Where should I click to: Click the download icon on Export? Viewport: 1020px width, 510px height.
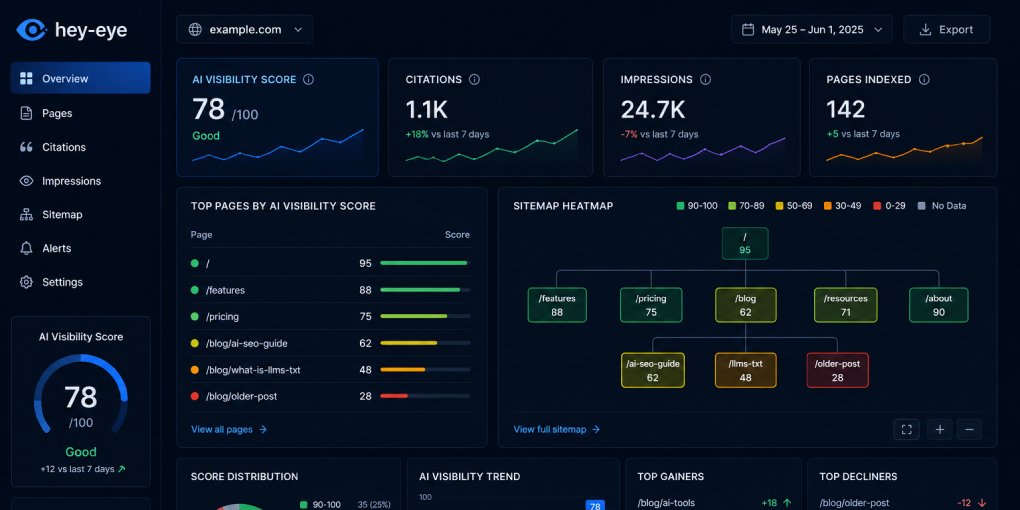(925, 29)
